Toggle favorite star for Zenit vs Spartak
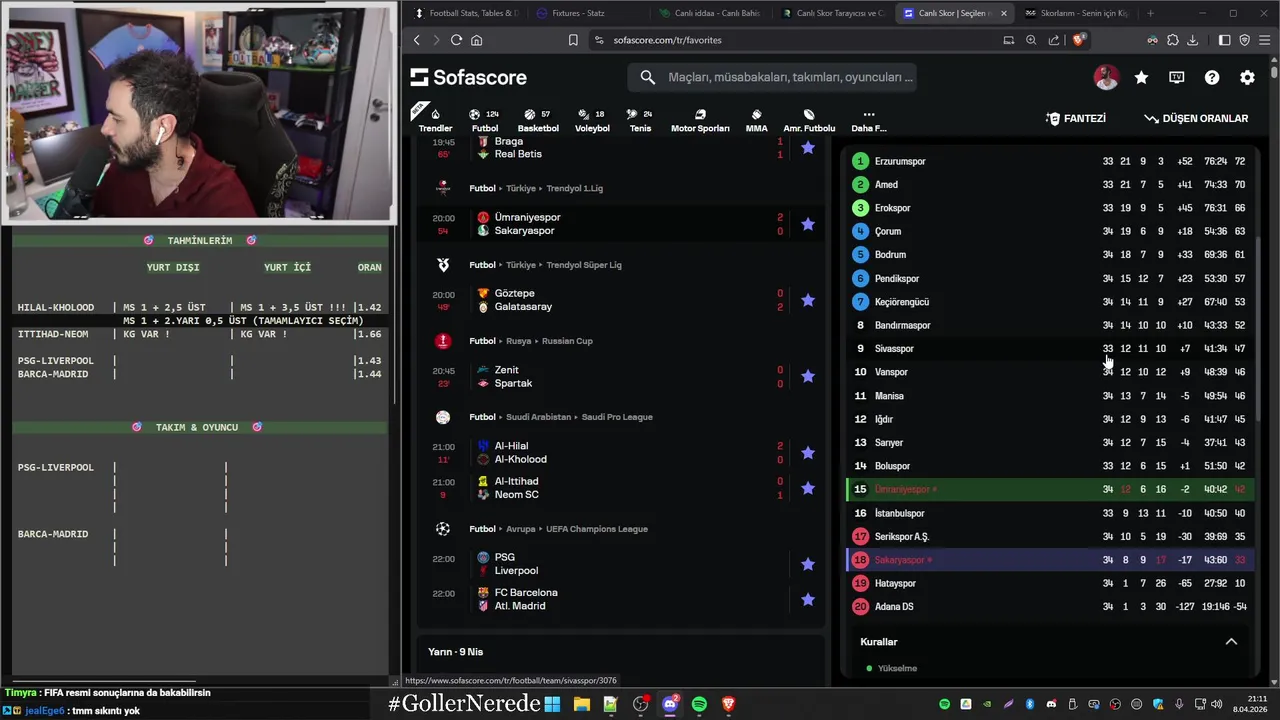 tap(808, 376)
